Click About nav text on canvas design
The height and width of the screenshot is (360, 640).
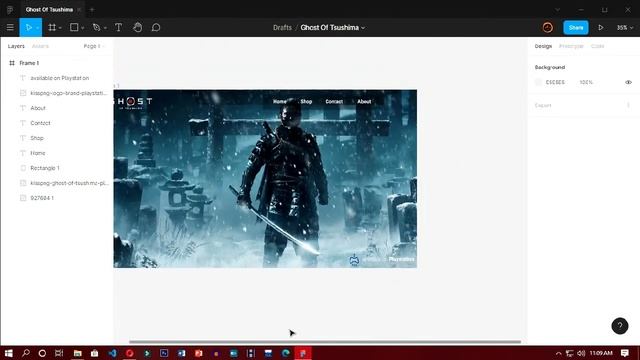click(x=364, y=101)
